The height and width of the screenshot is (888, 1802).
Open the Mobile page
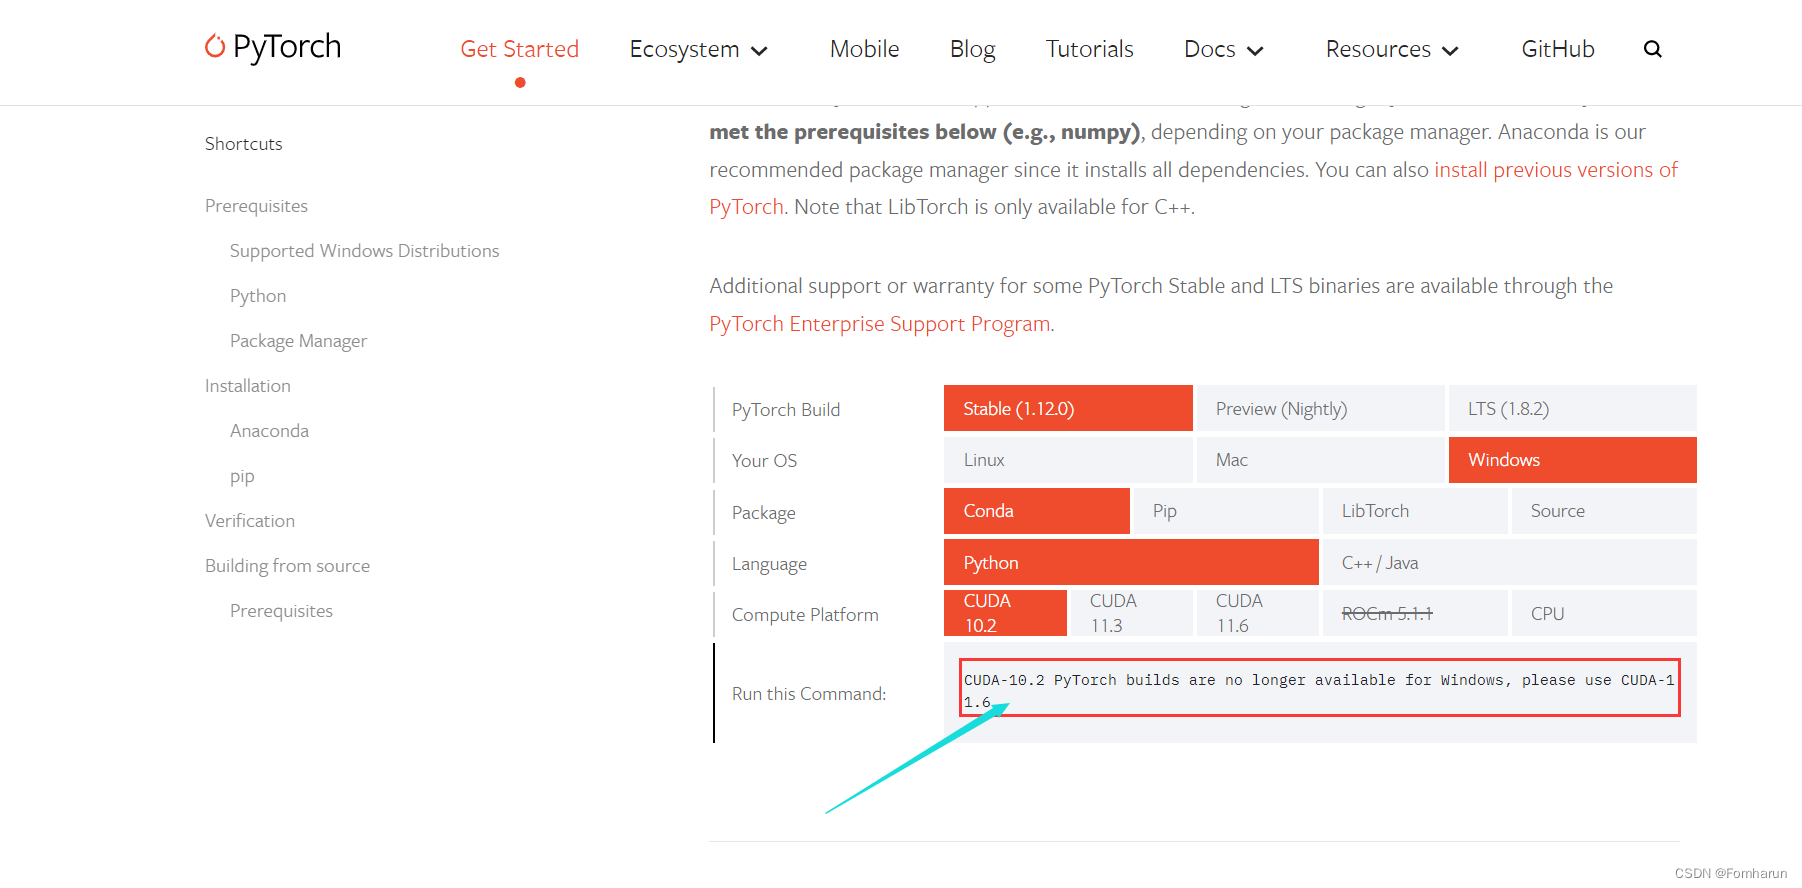point(864,49)
